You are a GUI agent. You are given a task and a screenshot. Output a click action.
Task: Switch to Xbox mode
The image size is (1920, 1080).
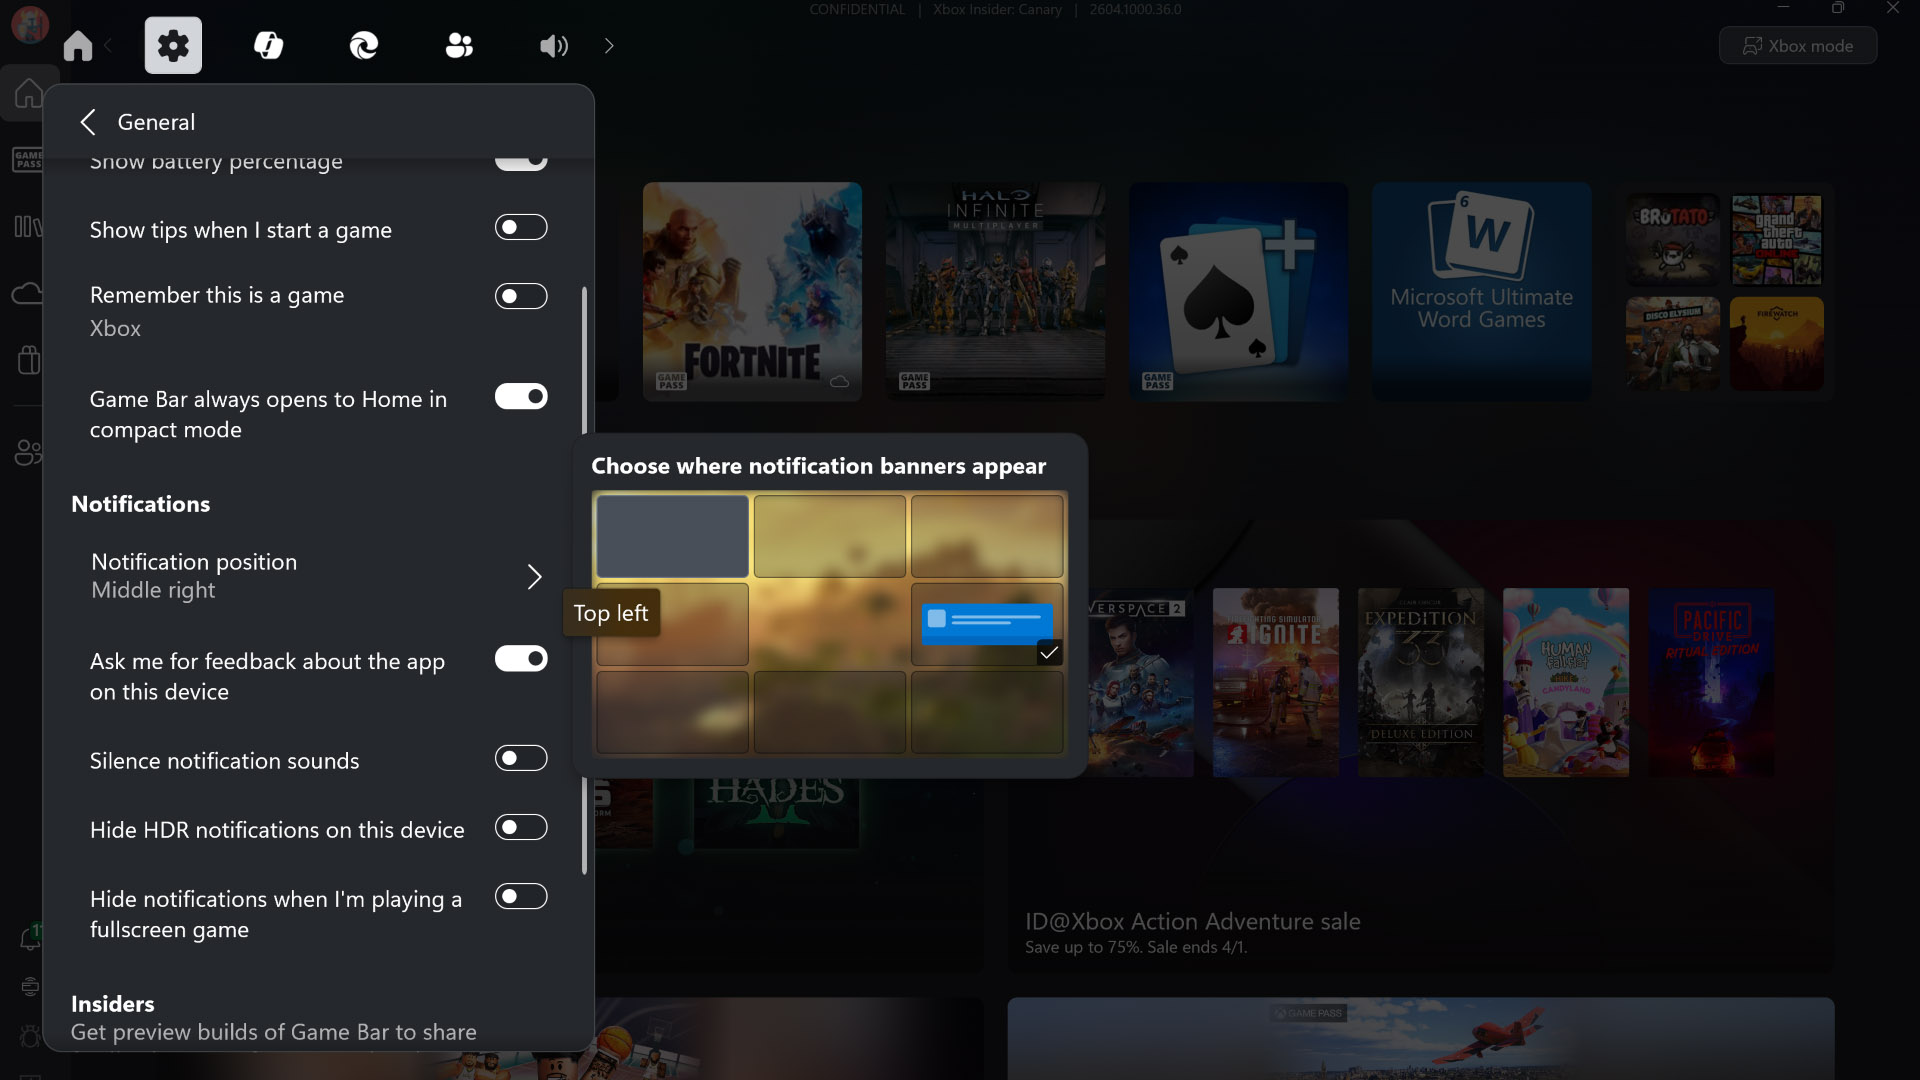1797,45
